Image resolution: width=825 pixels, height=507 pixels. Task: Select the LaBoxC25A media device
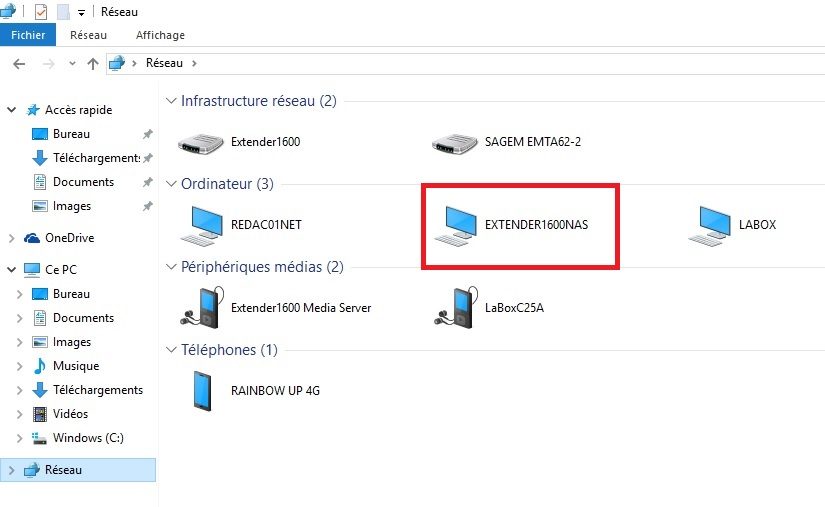(x=489, y=308)
